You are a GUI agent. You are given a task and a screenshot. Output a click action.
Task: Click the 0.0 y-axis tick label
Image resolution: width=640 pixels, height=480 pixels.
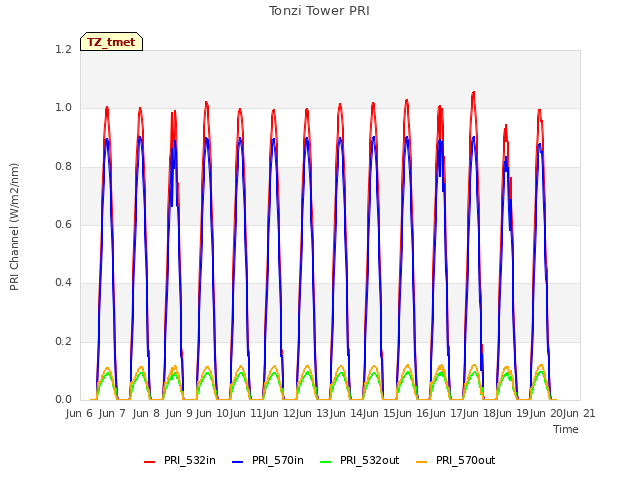[x=63, y=399]
